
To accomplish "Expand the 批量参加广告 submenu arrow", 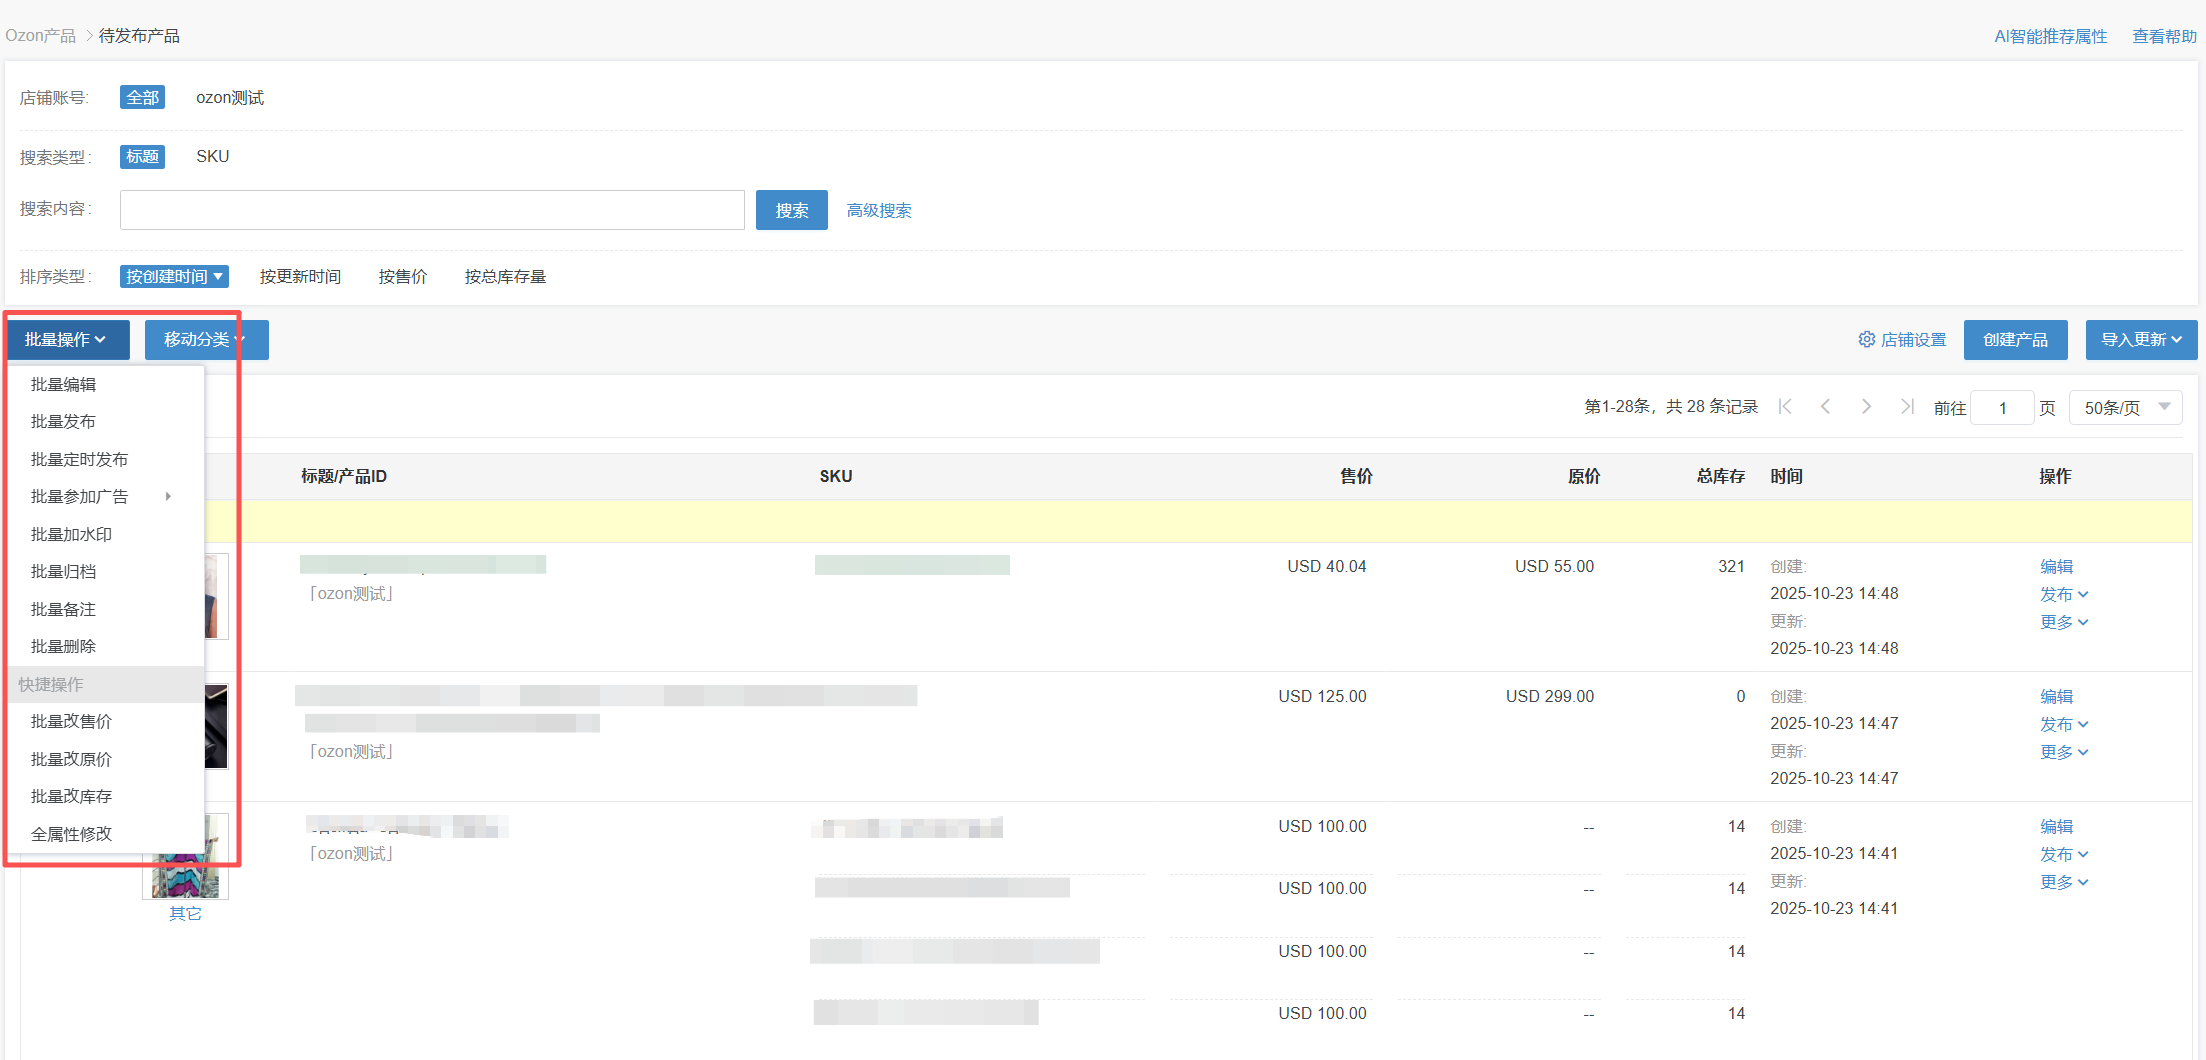I will tap(168, 497).
